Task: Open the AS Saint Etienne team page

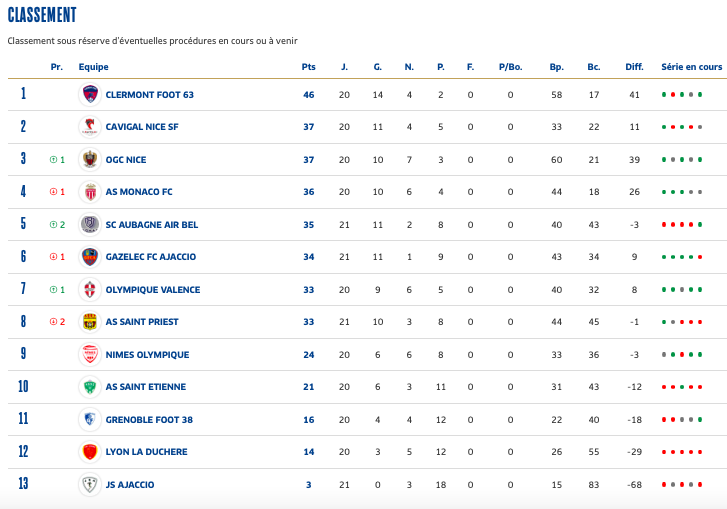Action: [145, 387]
